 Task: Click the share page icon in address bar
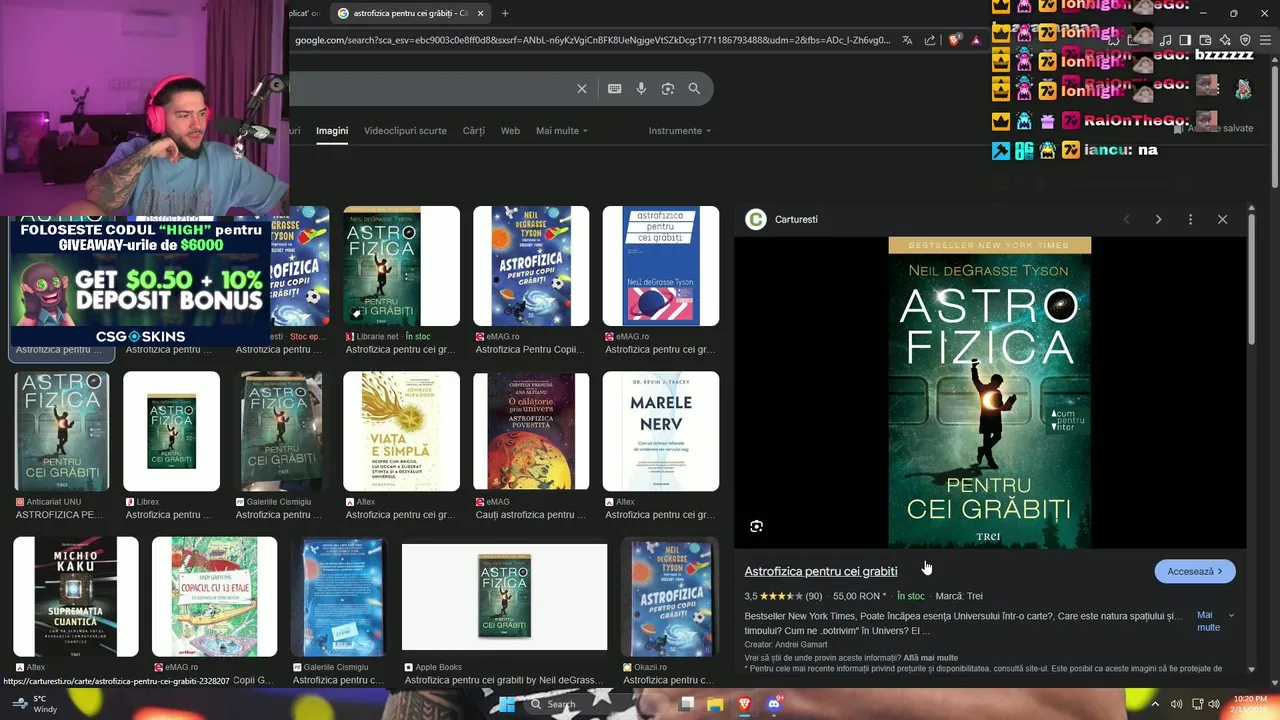click(x=930, y=40)
